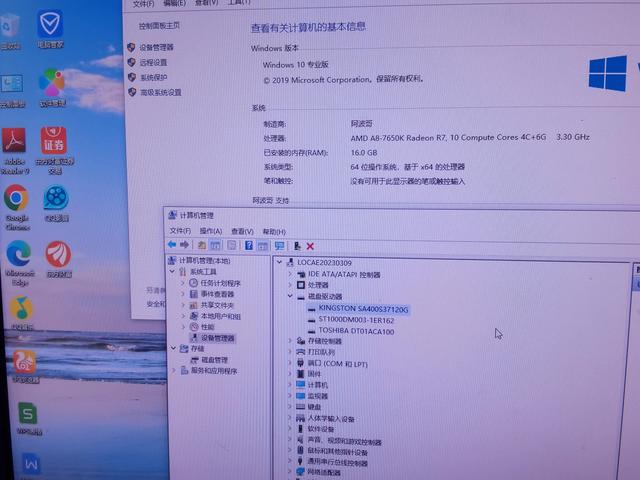Click the red X Uninstall device icon
The height and width of the screenshot is (480, 640).
click(x=310, y=246)
